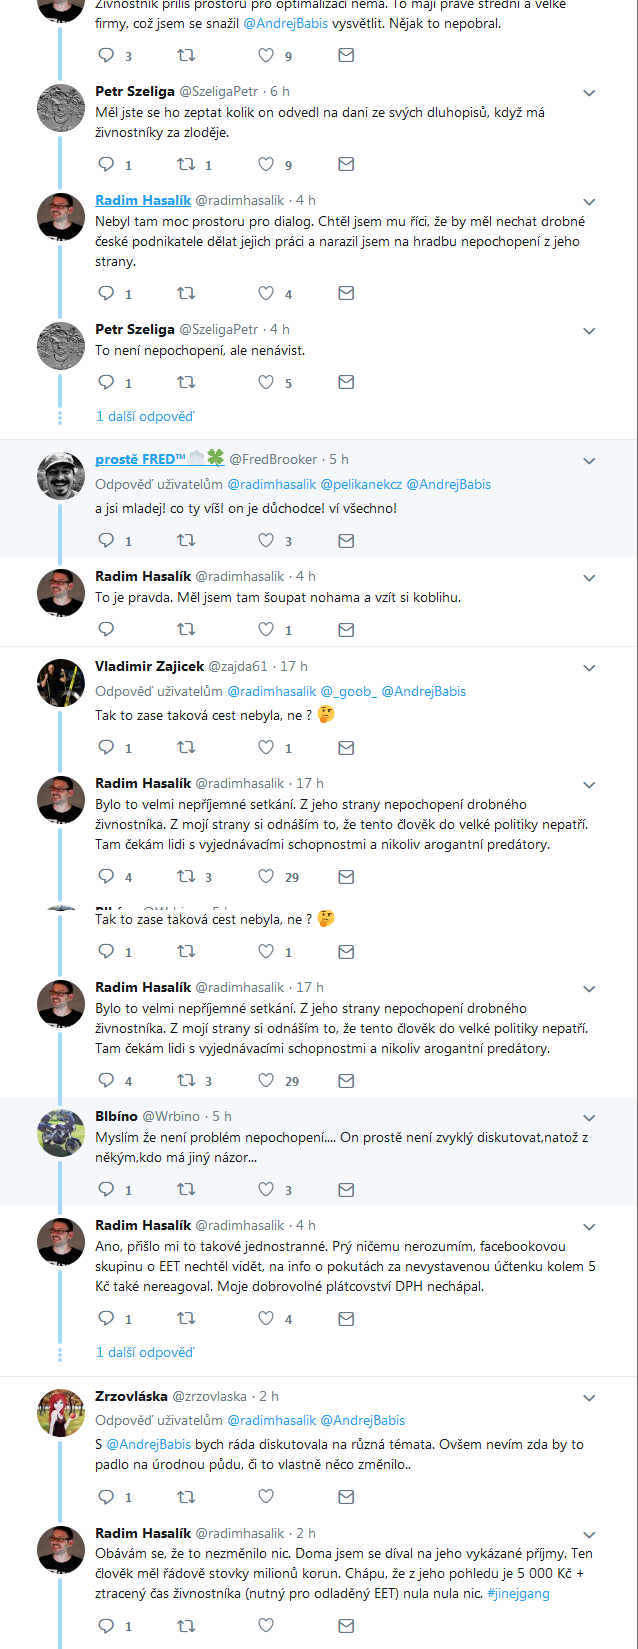
Task: Expand '1 další odpověď' under EET tweet
Action: (145, 1352)
